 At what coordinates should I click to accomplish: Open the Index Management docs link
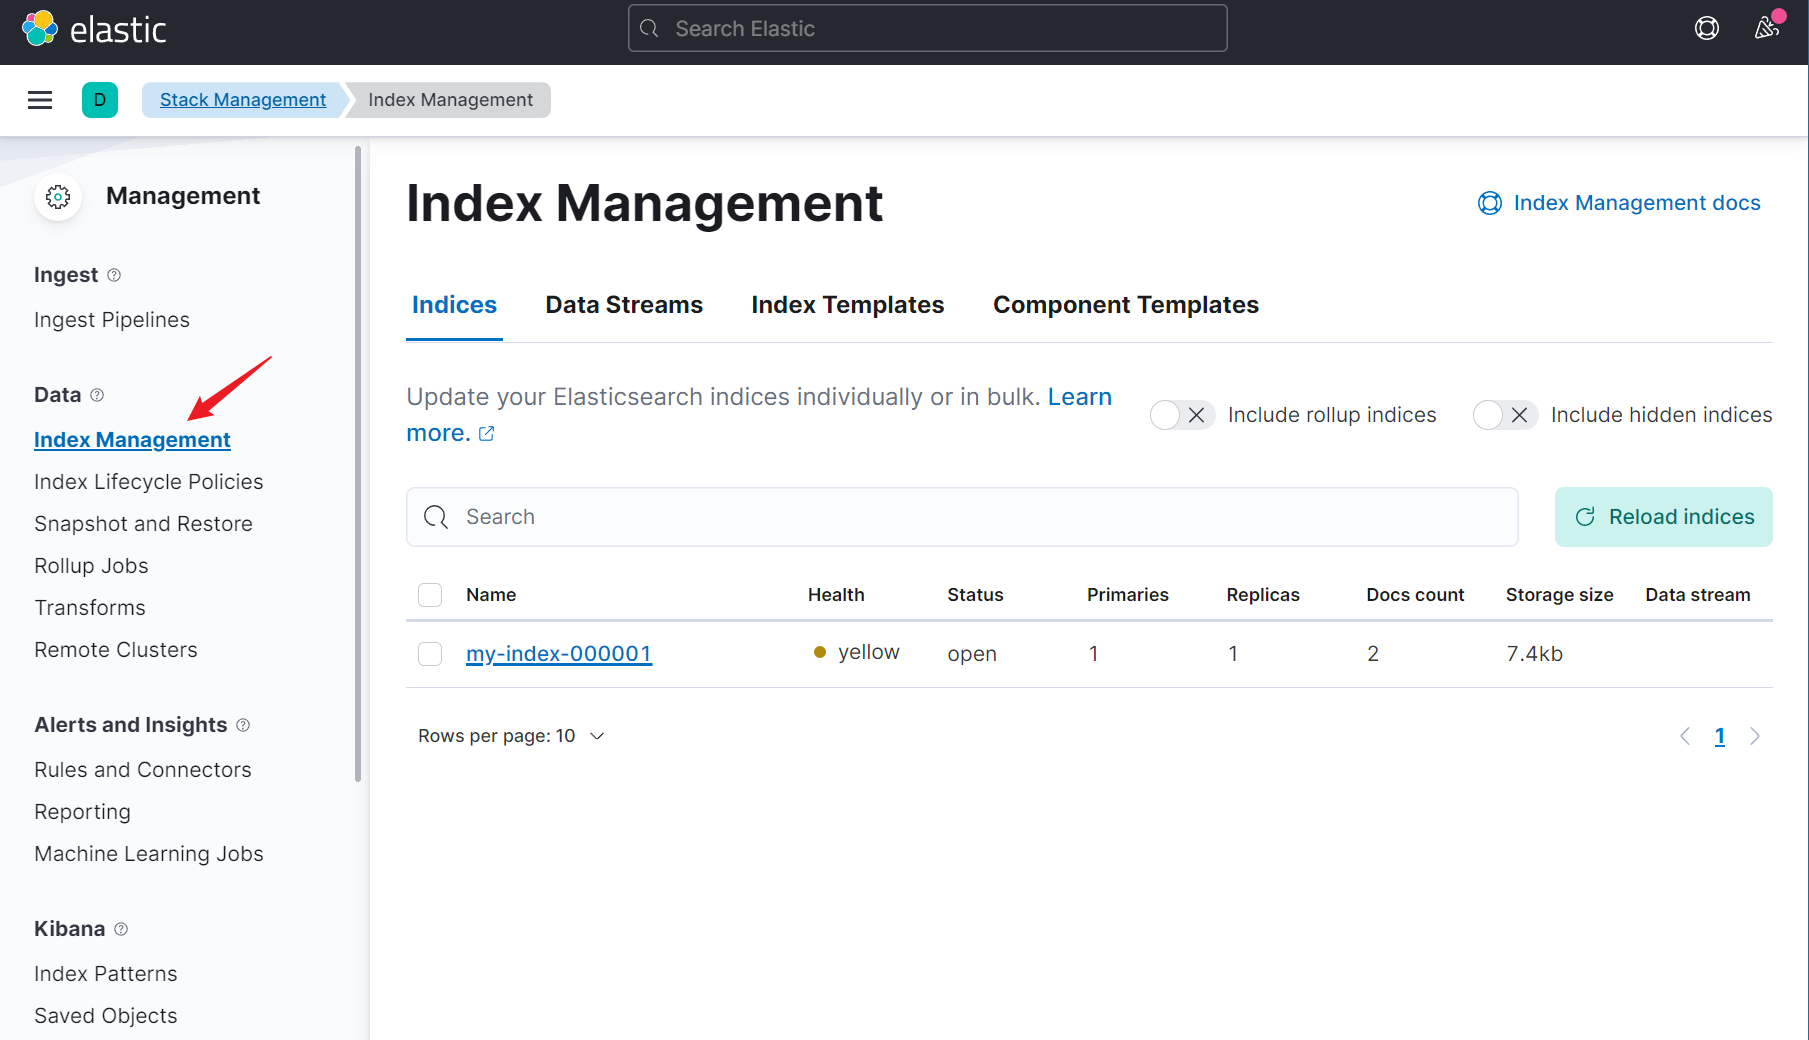click(1637, 203)
